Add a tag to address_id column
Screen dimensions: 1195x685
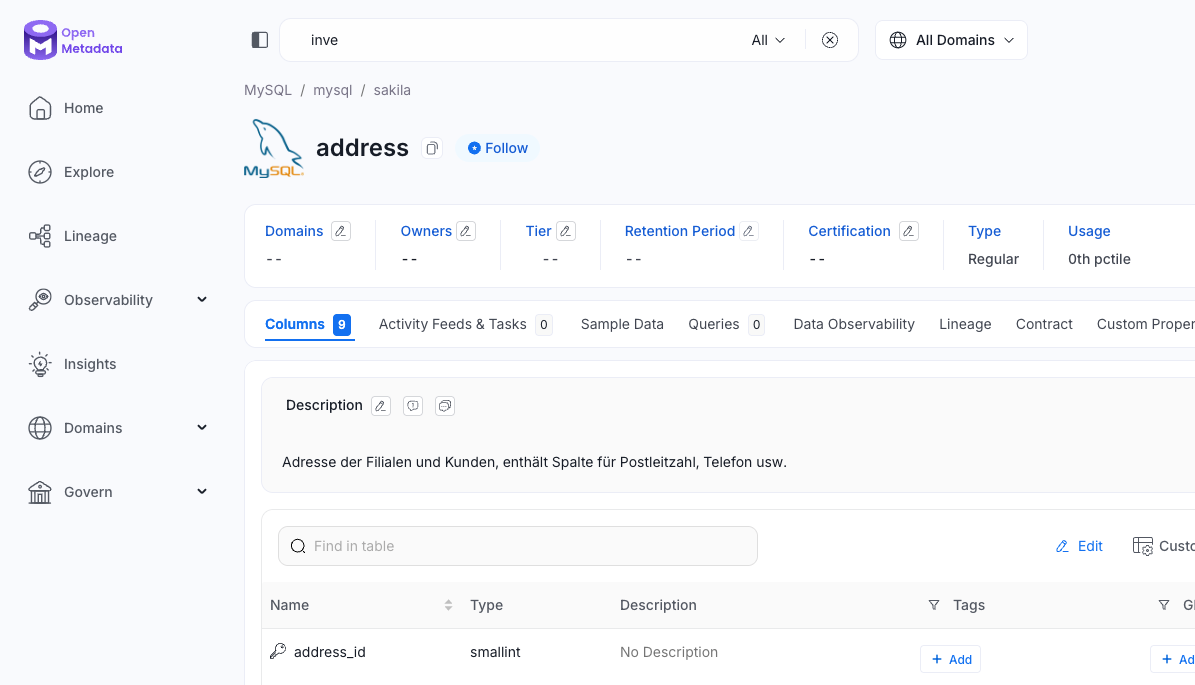pos(950,659)
